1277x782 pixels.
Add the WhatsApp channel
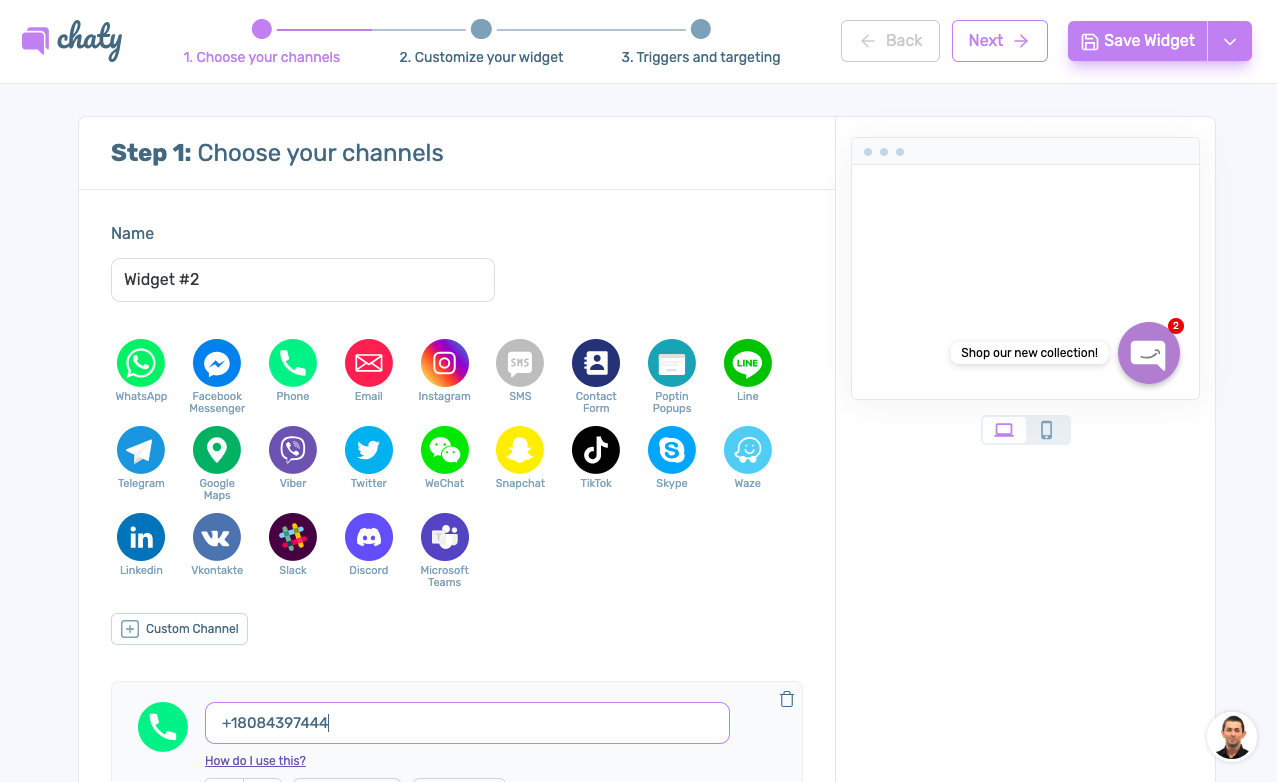pos(141,363)
